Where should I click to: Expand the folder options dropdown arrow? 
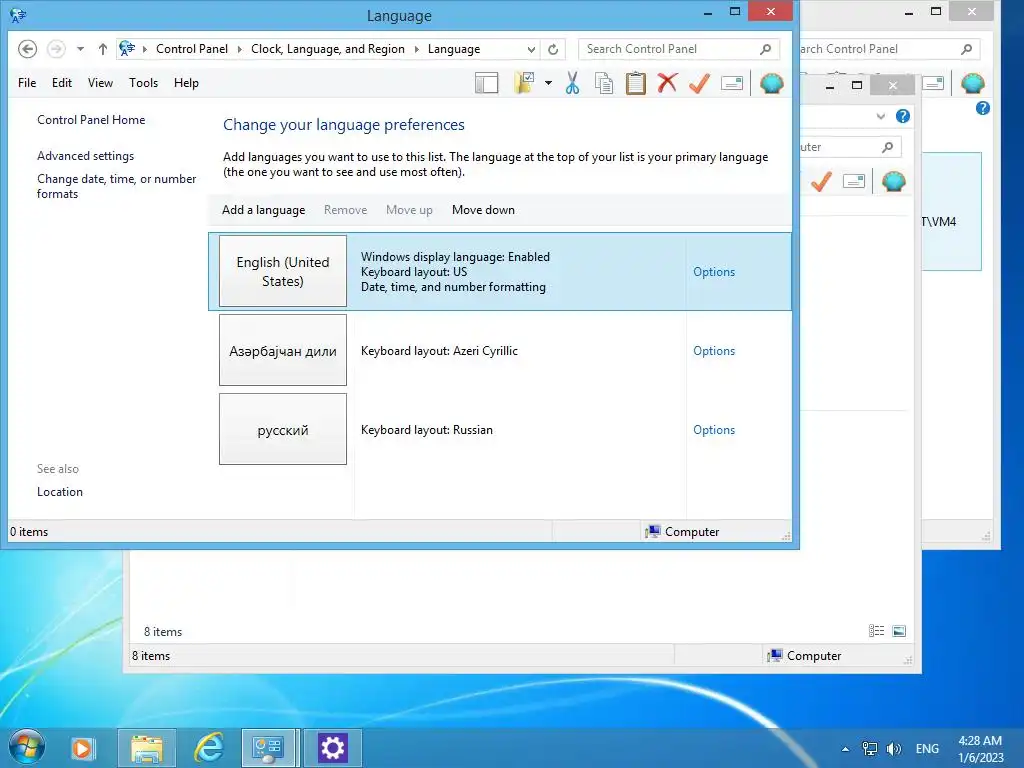coord(548,83)
